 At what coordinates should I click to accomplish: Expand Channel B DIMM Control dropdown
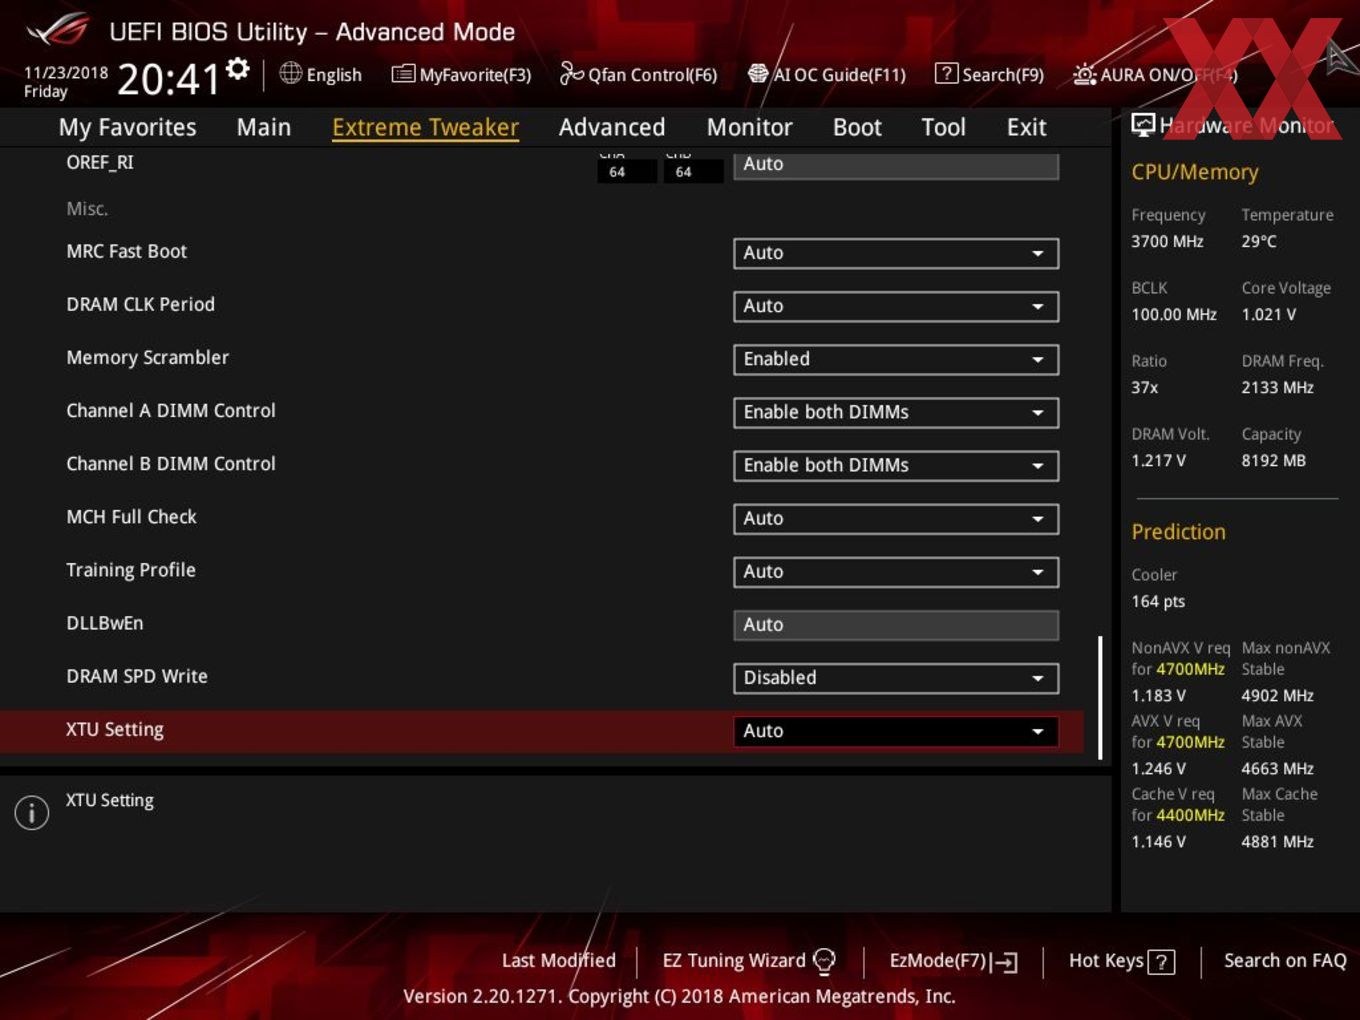(896, 465)
